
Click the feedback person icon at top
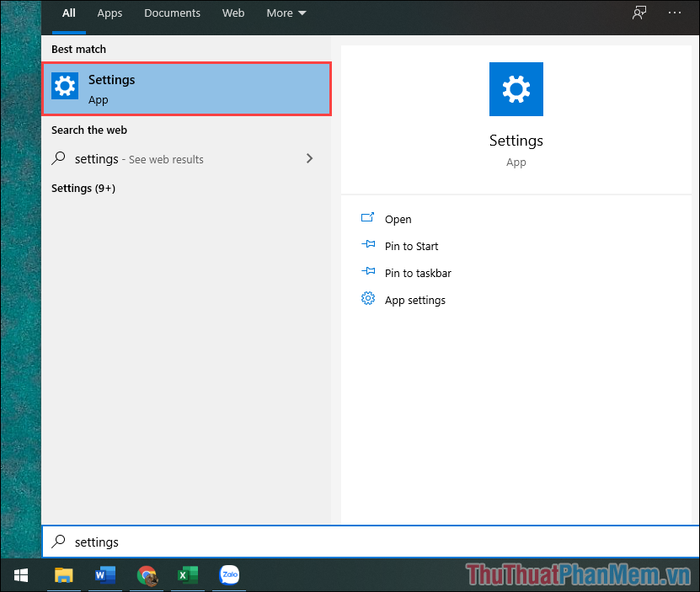639,13
